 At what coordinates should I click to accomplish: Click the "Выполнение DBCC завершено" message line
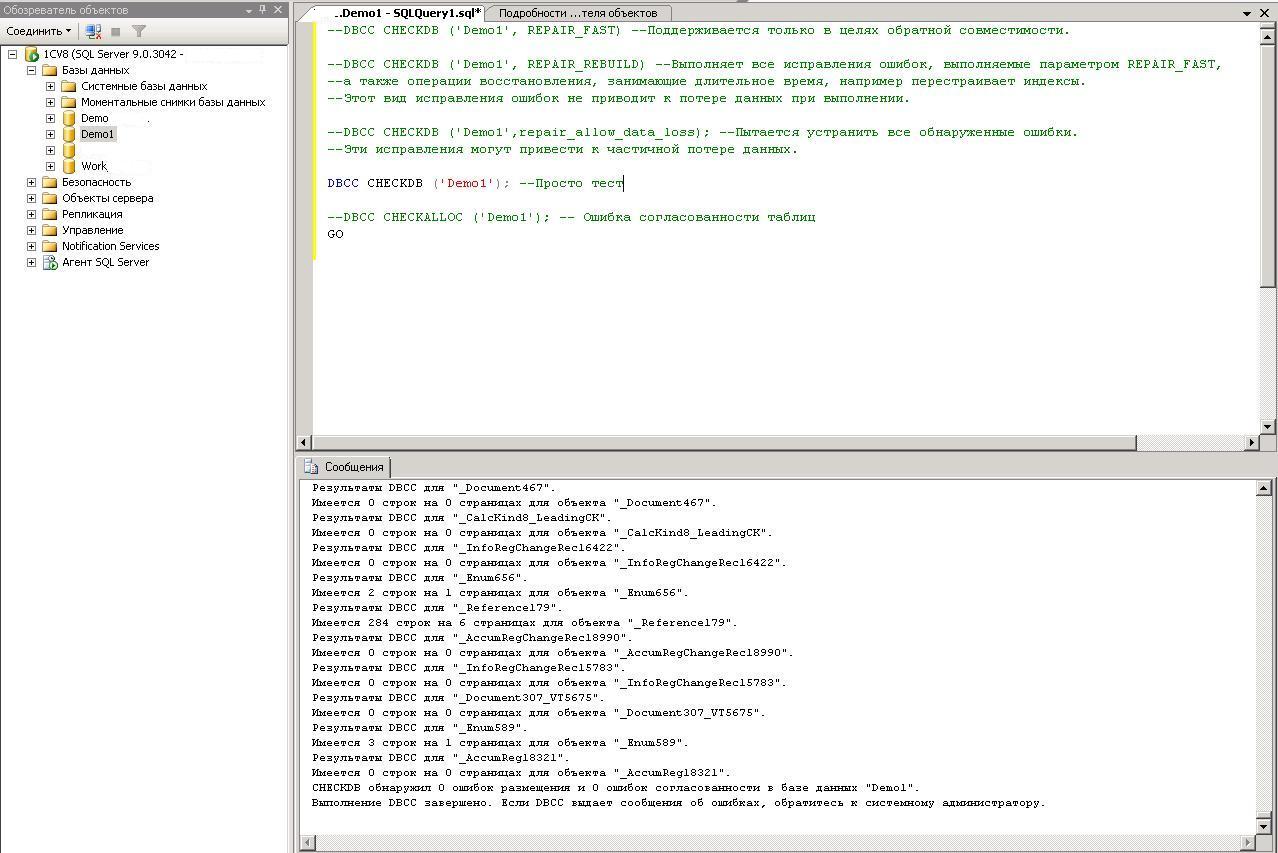click(678, 803)
